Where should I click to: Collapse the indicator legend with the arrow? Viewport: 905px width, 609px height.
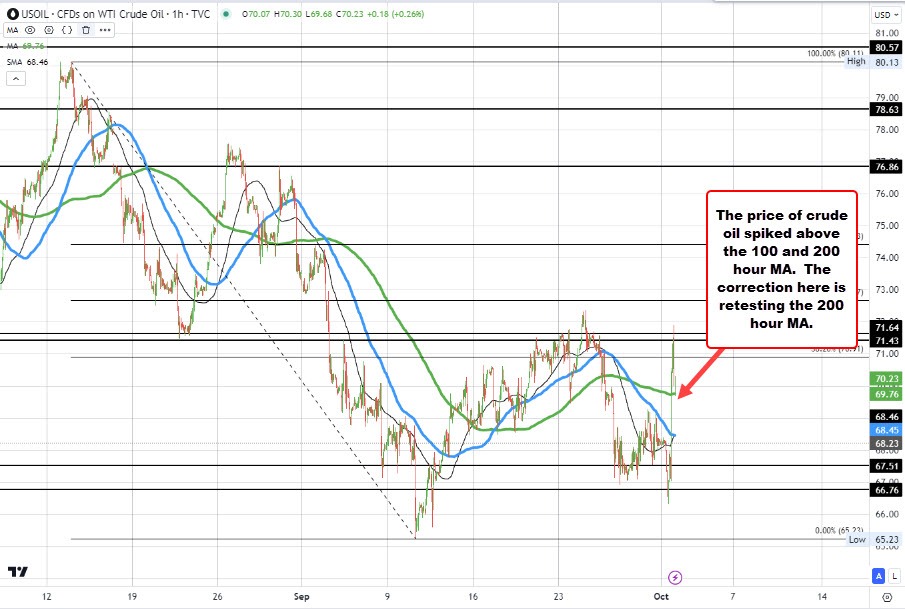pyautogui.click(x=16, y=78)
